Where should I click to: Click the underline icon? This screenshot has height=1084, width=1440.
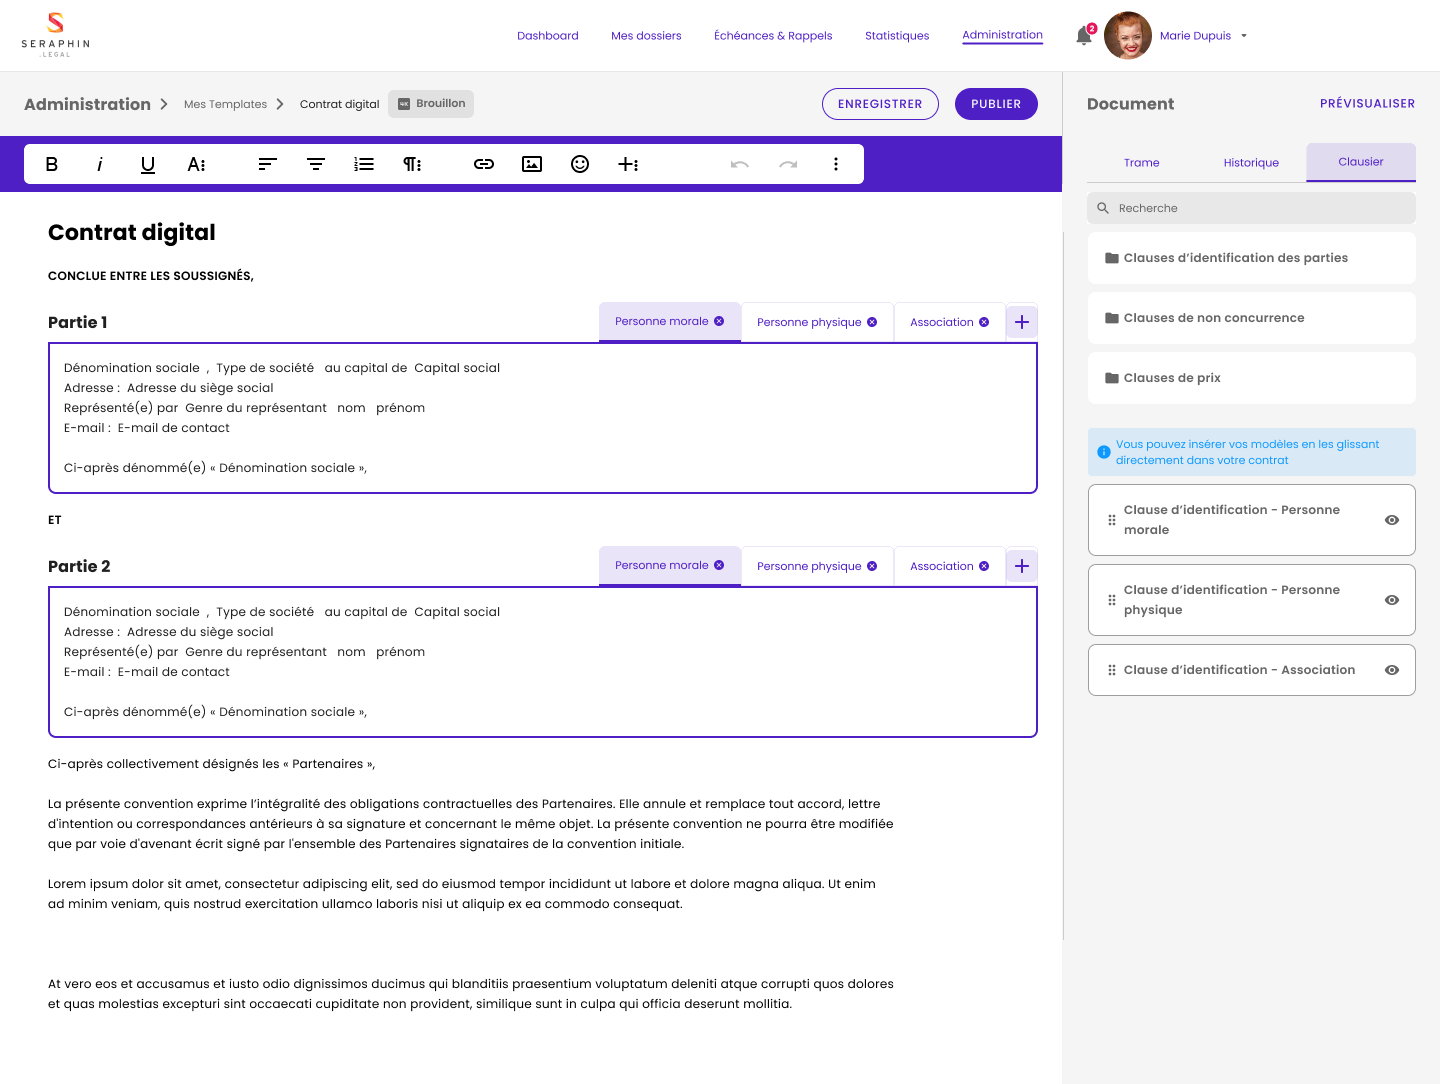point(148,164)
